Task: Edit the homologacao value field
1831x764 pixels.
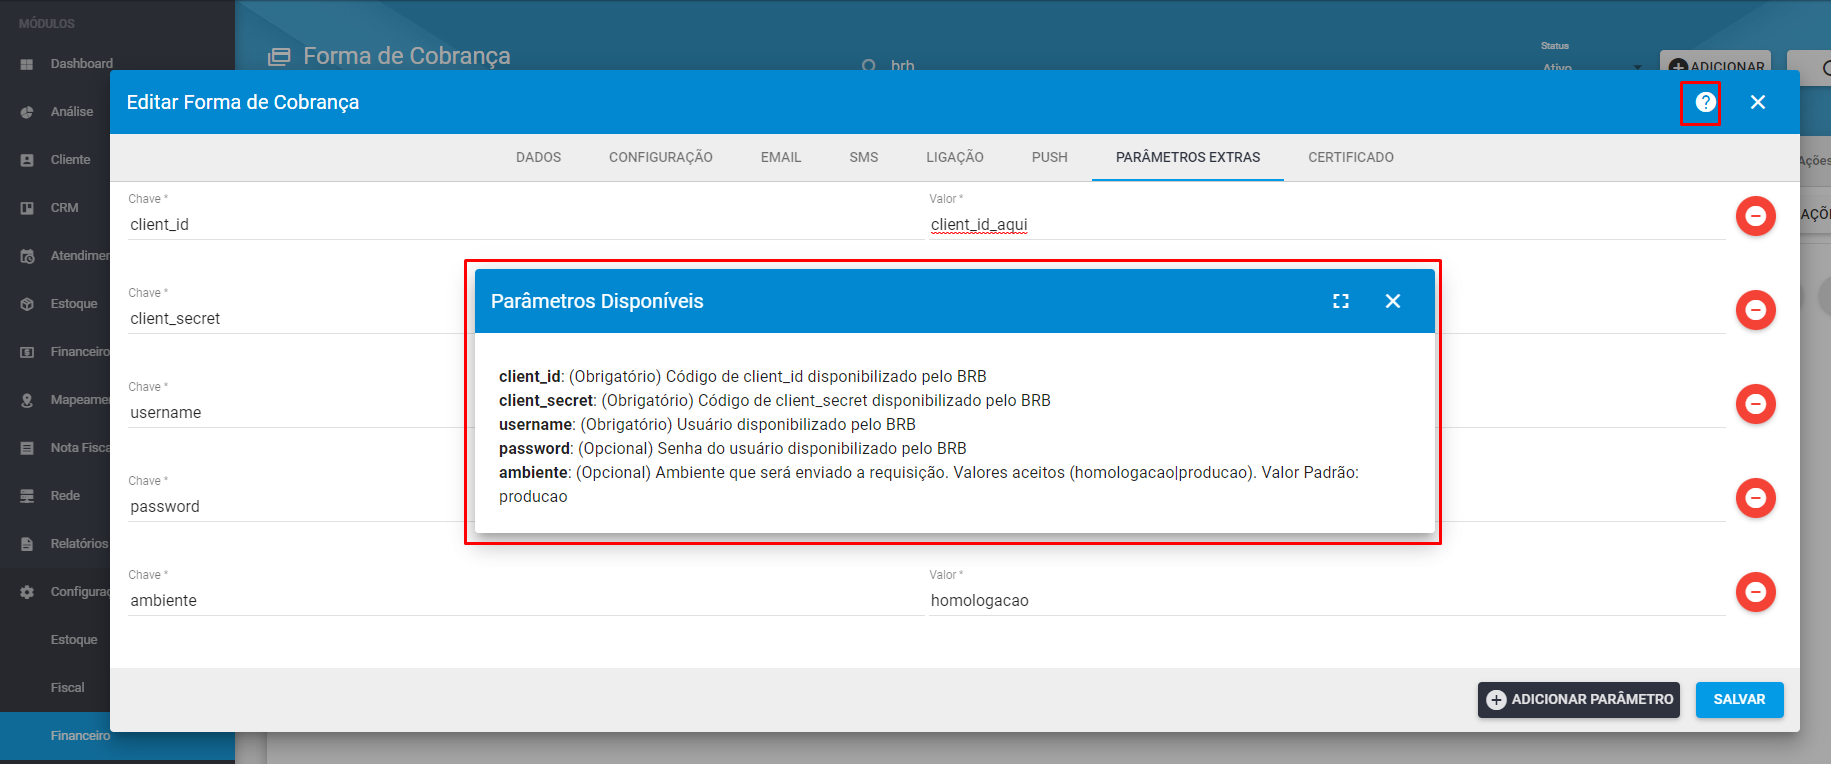Action: point(1327,600)
